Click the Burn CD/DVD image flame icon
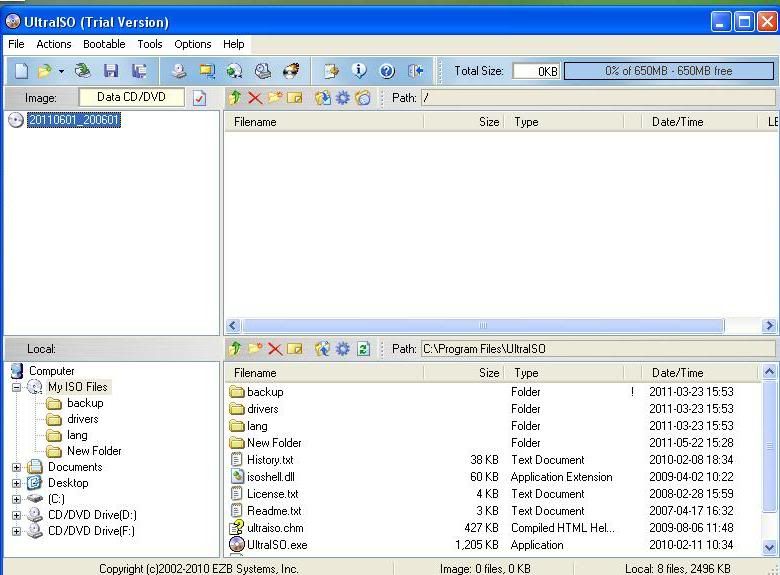The height and width of the screenshot is (575, 780). click(291, 71)
